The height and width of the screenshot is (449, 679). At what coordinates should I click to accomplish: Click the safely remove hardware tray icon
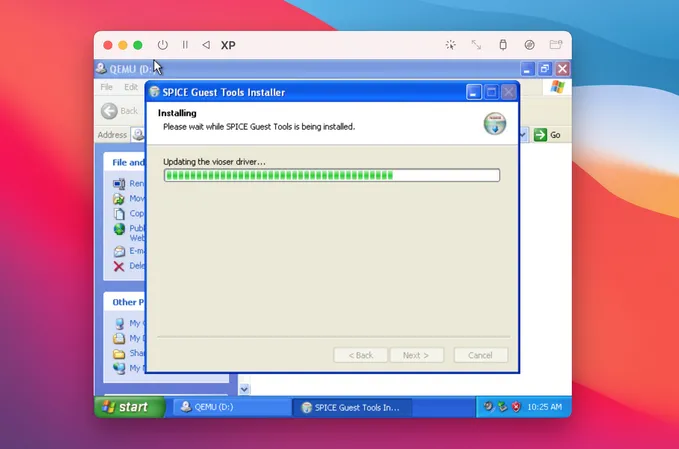pyautogui.click(x=502, y=407)
